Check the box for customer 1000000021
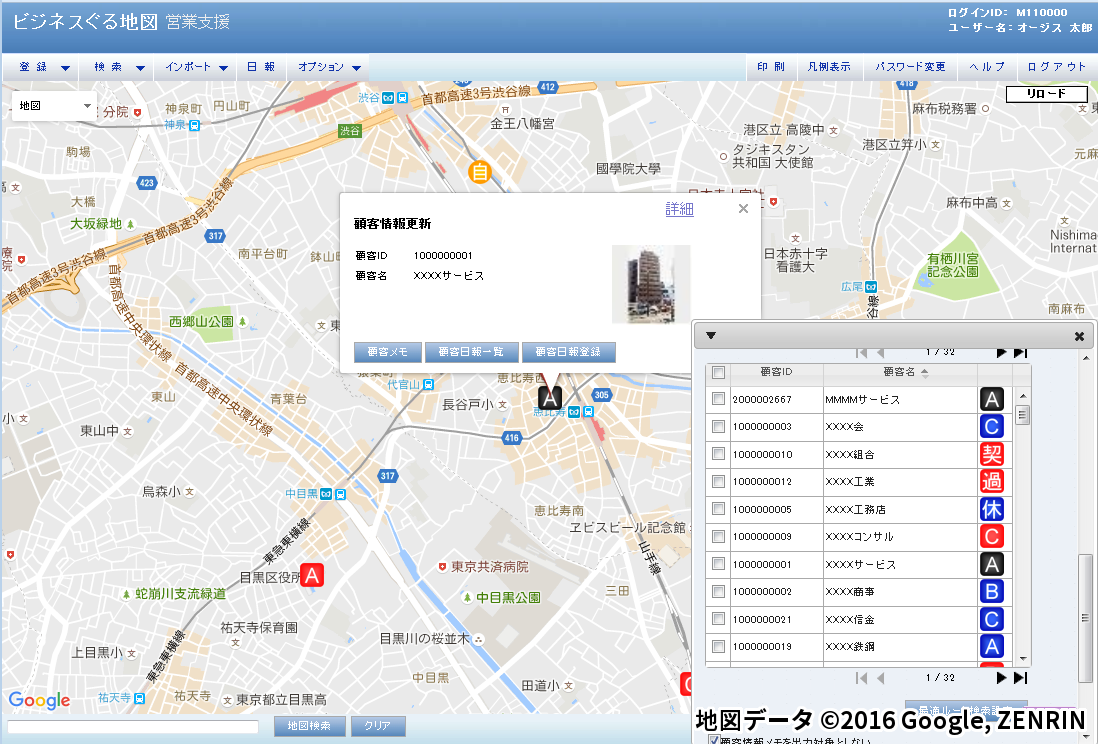This screenshot has width=1098, height=744. (718, 619)
